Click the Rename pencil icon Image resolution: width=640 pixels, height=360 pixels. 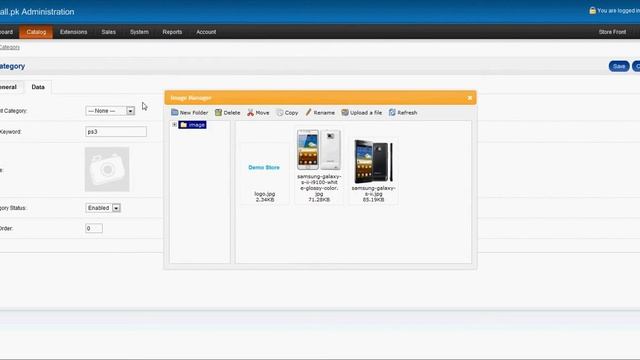point(309,112)
